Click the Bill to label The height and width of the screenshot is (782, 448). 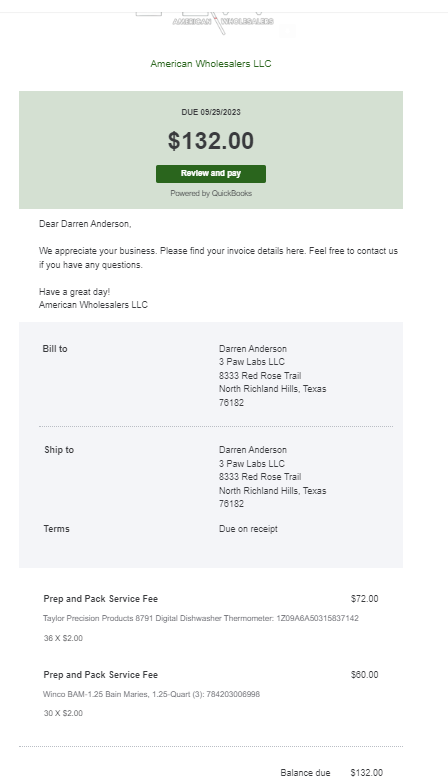pos(55,349)
